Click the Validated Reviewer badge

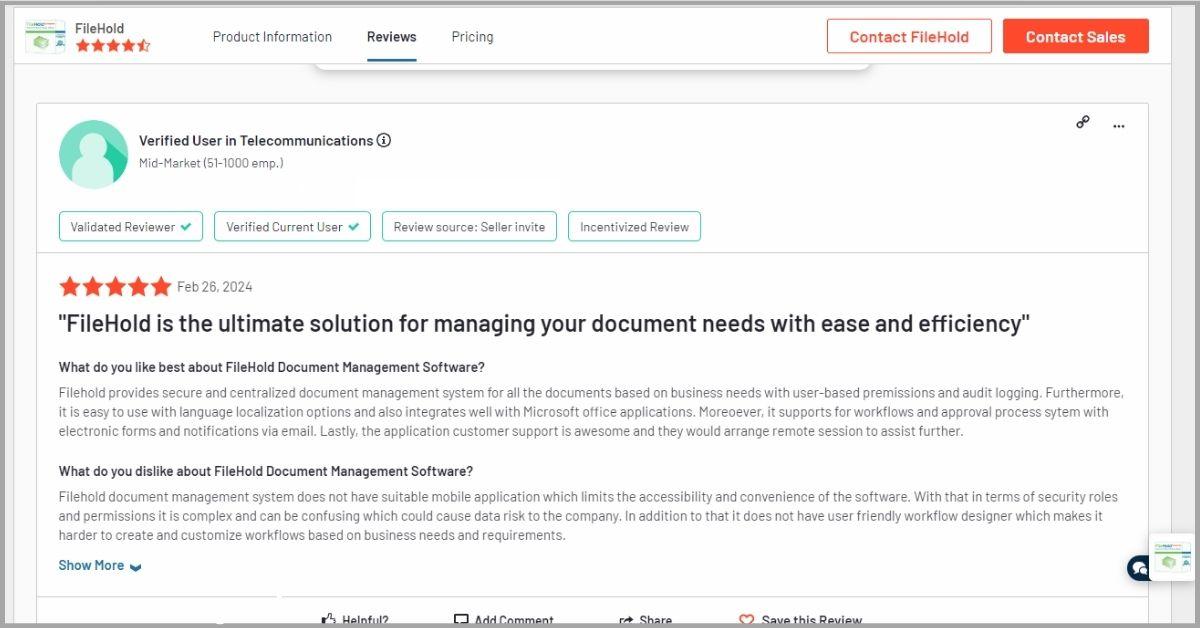click(x=131, y=227)
